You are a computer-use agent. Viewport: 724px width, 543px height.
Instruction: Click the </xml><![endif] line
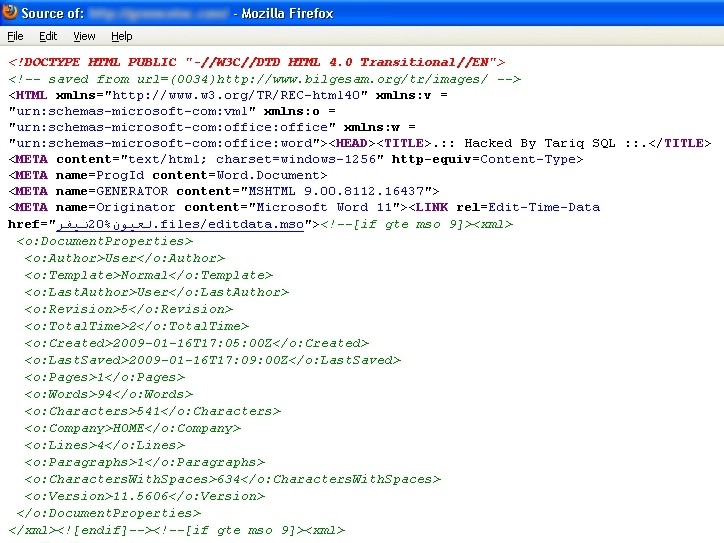[176, 531]
